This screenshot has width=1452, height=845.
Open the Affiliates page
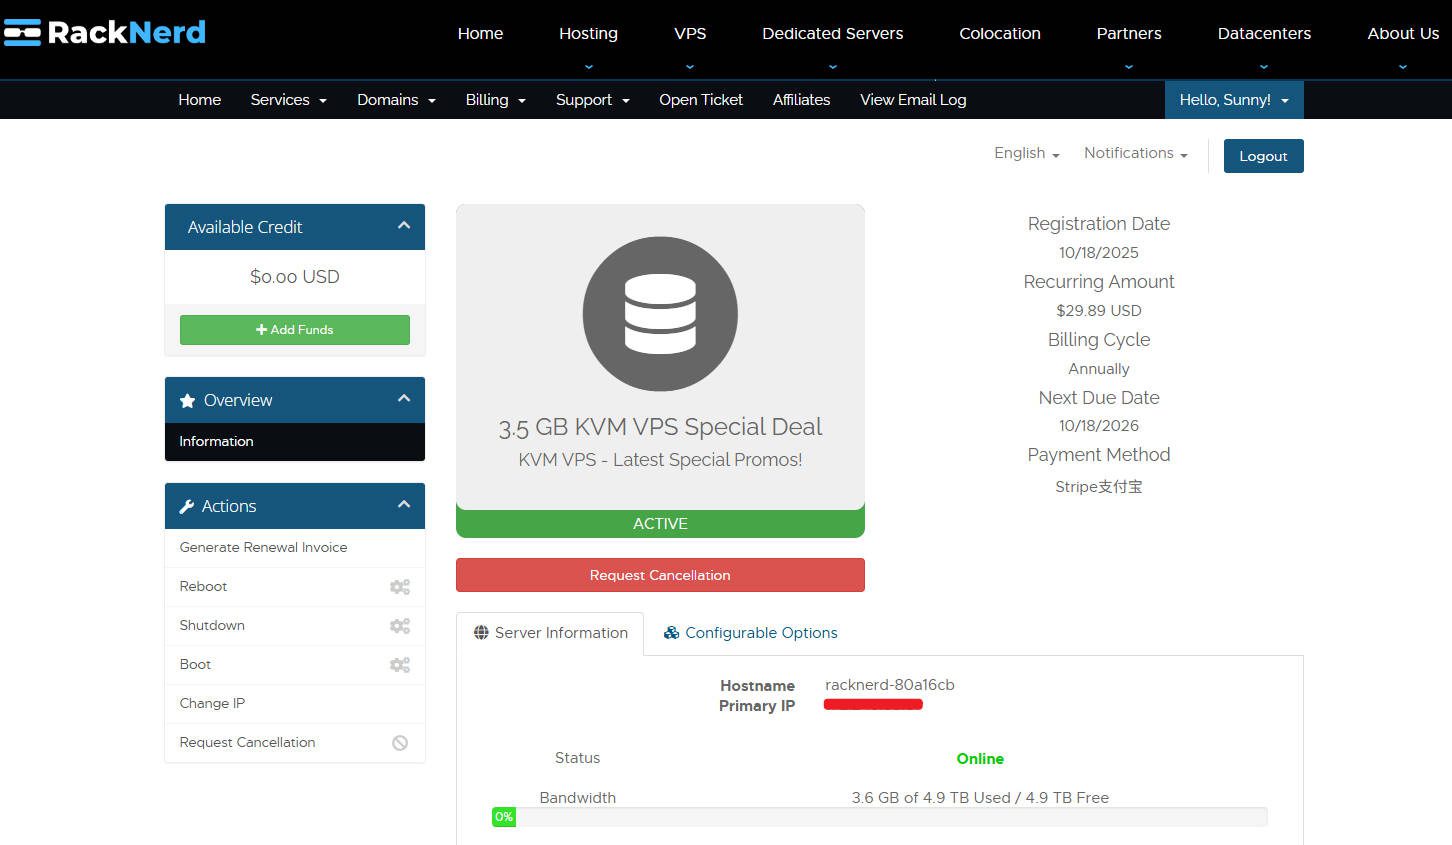801,100
